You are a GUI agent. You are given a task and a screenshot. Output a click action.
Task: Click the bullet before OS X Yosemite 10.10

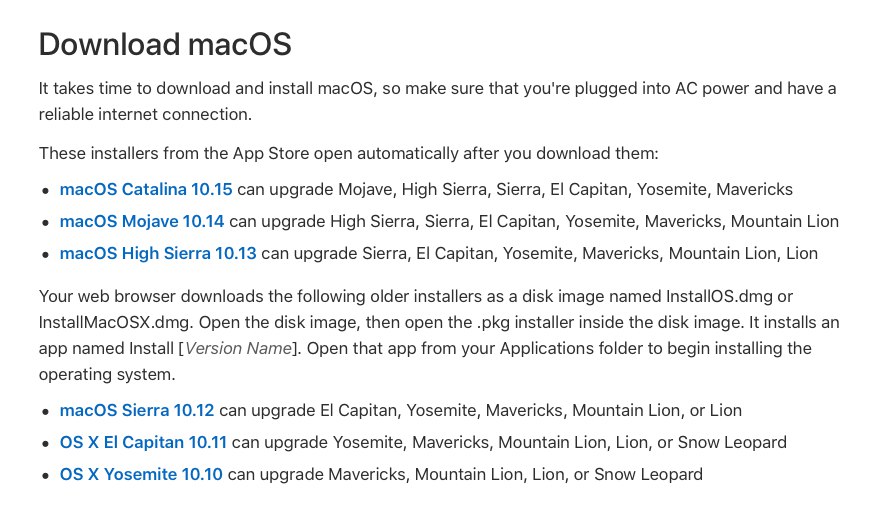(46, 476)
